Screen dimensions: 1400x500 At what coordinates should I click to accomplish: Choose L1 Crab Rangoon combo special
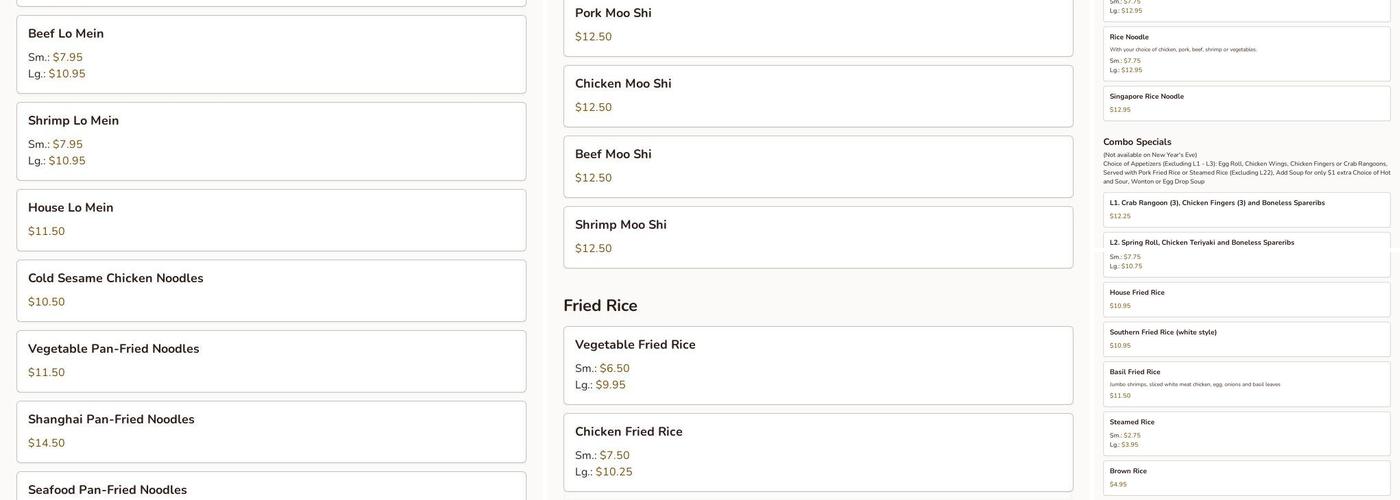point(1246,209)
